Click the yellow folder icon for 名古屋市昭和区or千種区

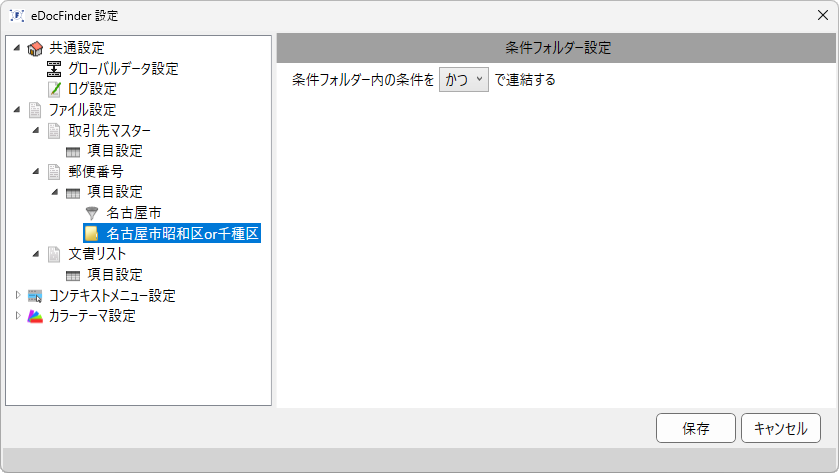[x=92, y=233]
